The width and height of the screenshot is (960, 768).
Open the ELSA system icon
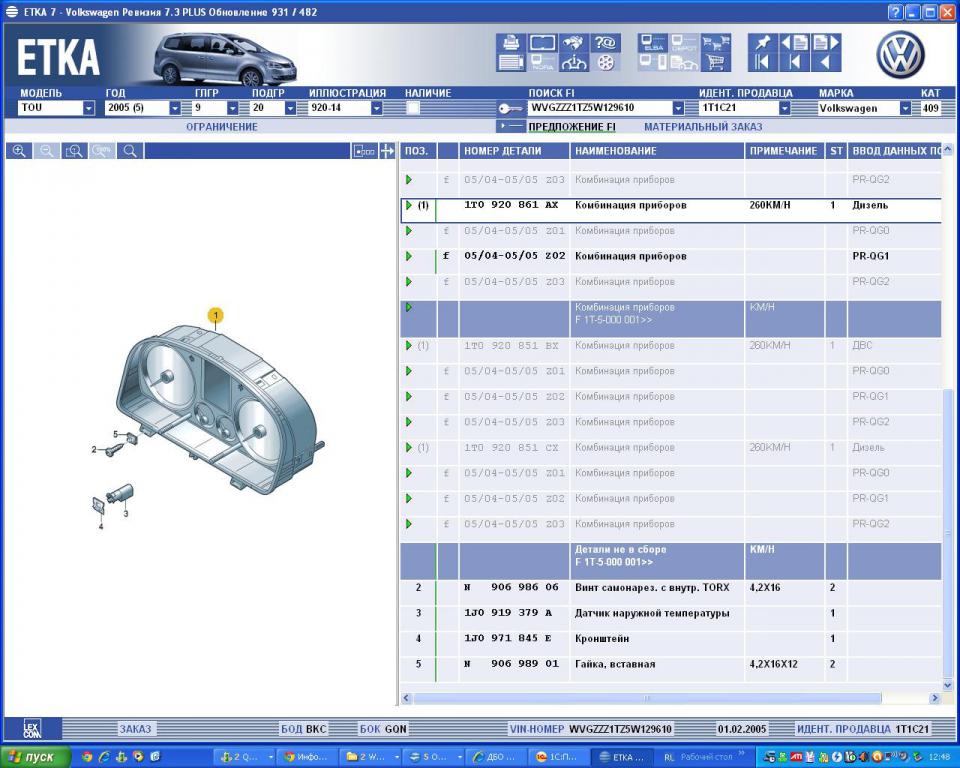[x=653, y=43]
